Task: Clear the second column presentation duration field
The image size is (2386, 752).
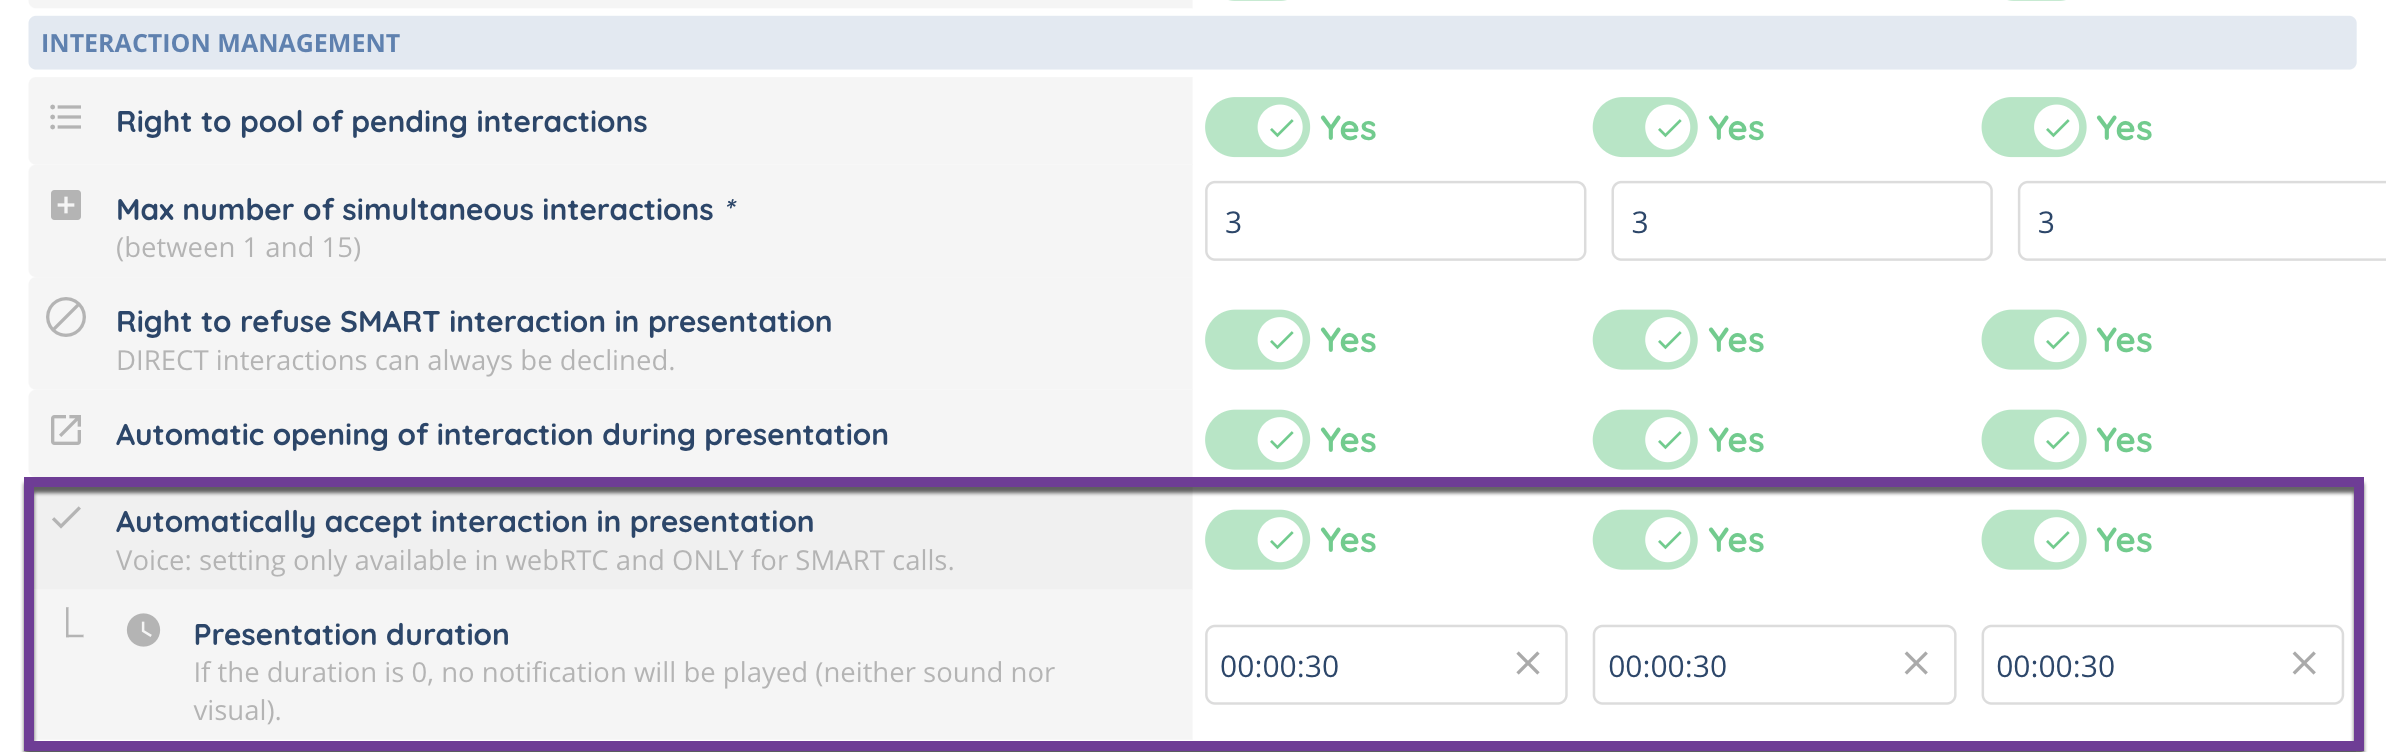Action: (1915, 664)
